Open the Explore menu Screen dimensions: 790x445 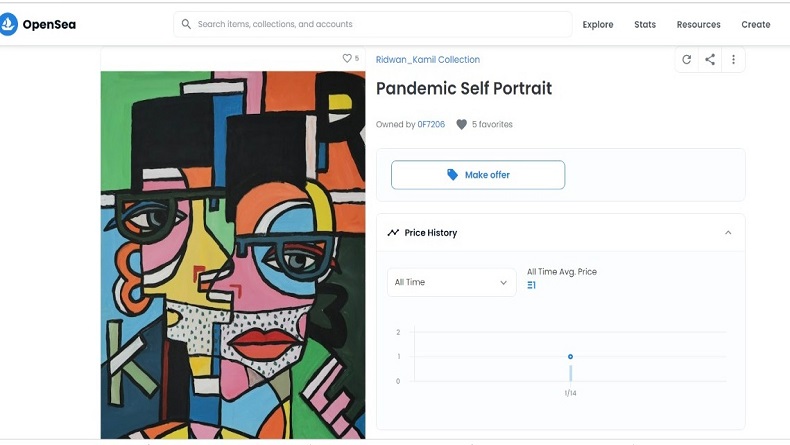[598, 24]
